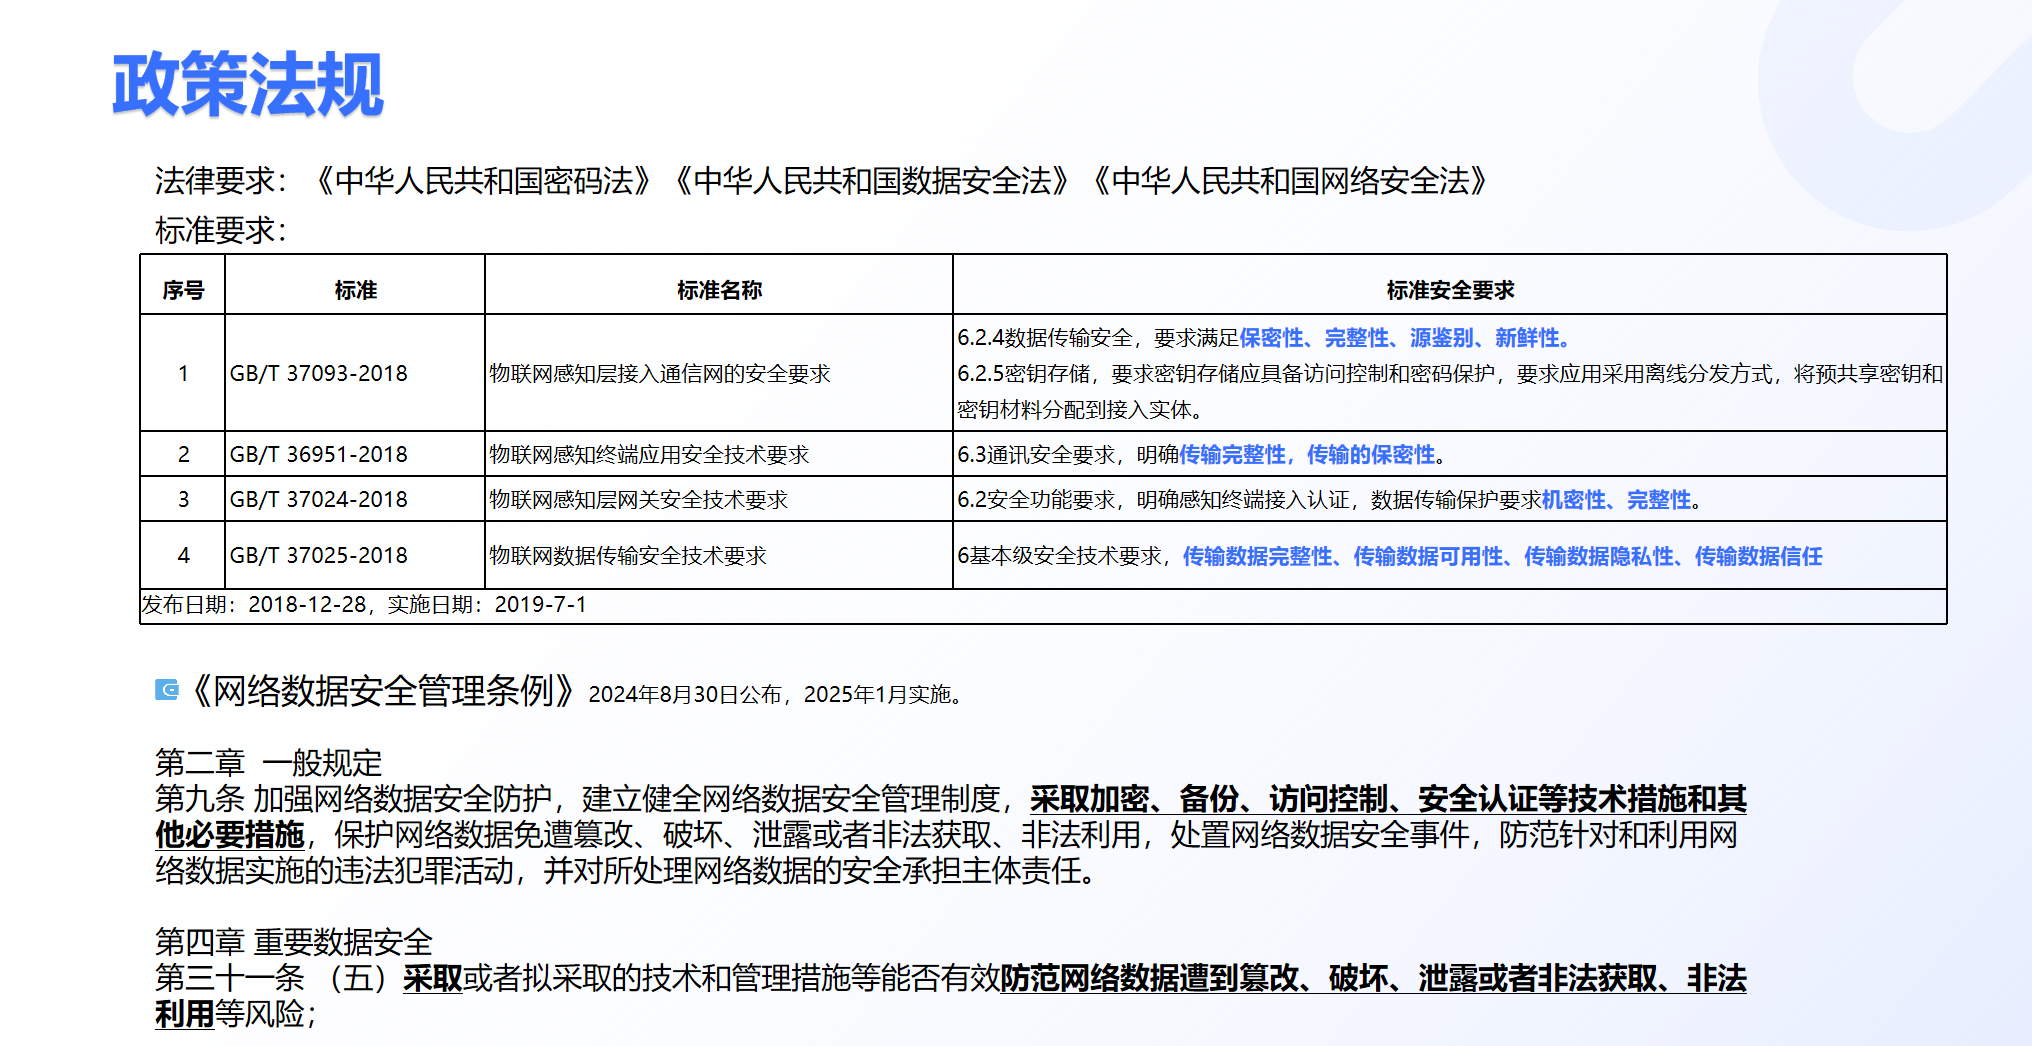Click the 标准要求: label
Image resolution: width=2032 pixels, height=1046 pixels.
tap(221, 231)
